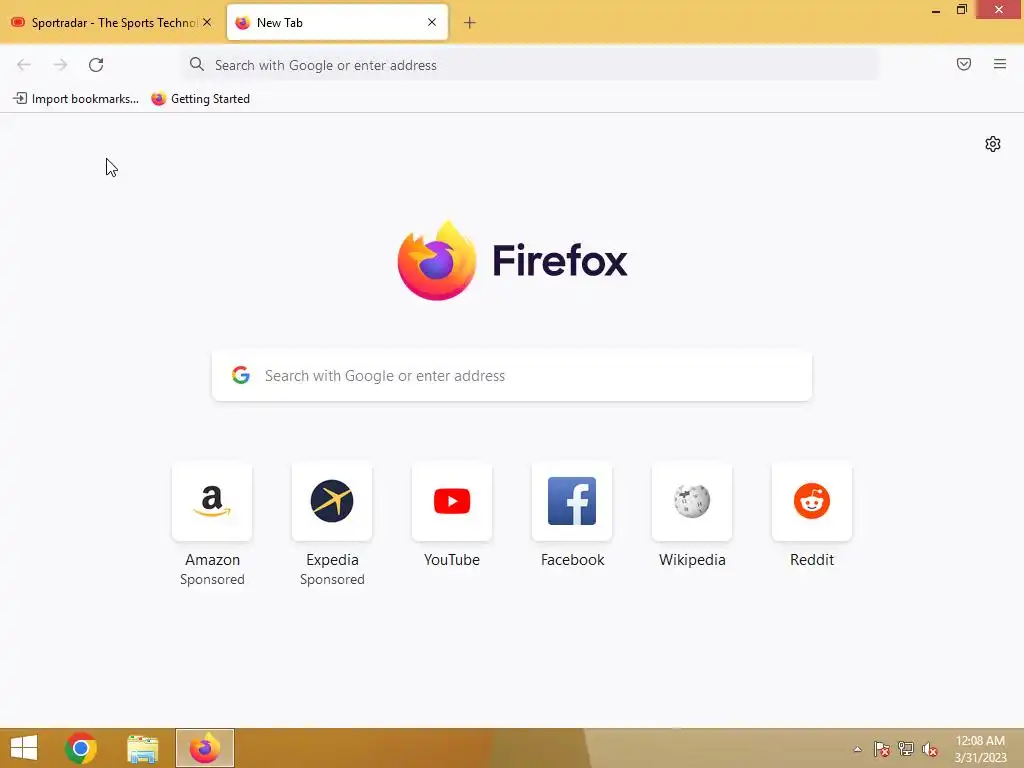Click the YouTube label text

point(452,560)
